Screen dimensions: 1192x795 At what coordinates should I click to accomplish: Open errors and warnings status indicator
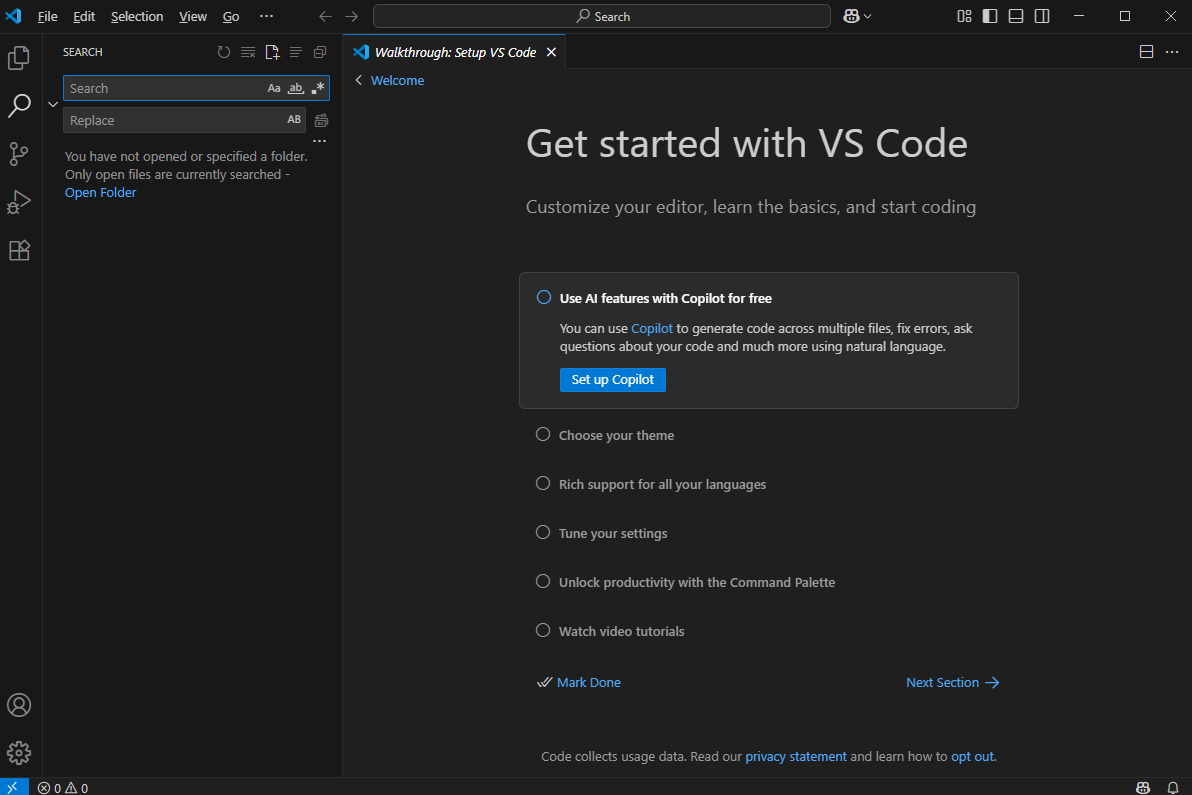tap(63, 787)
